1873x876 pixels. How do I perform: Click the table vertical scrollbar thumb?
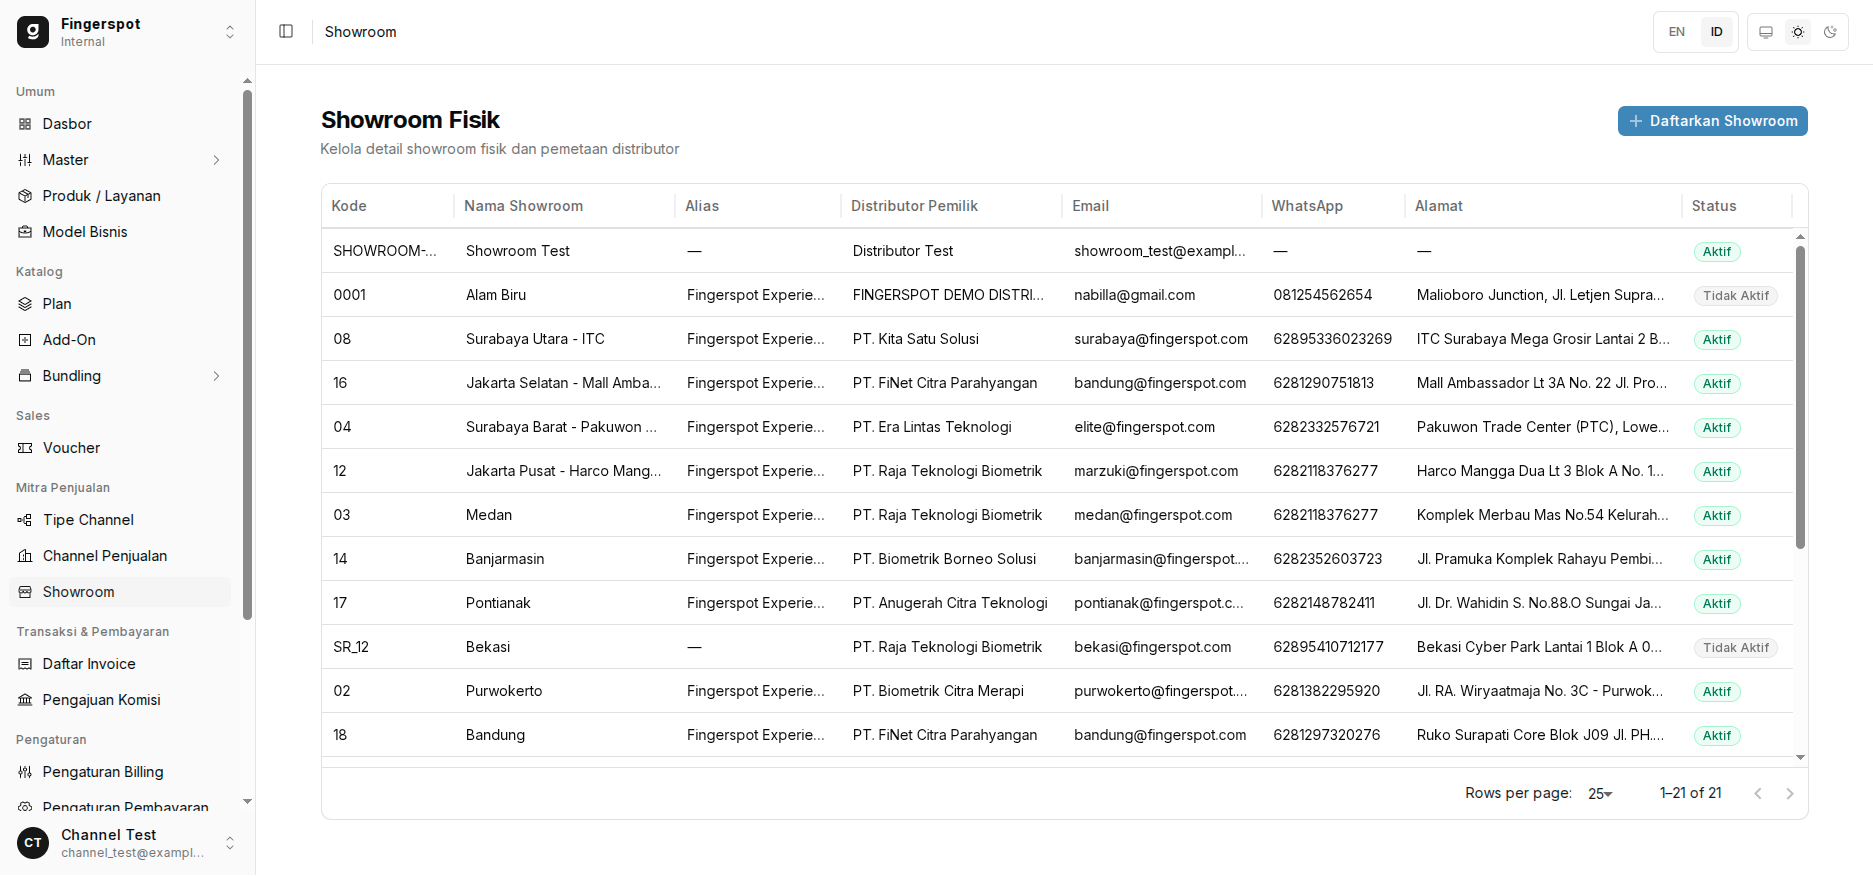(1800, 397)
